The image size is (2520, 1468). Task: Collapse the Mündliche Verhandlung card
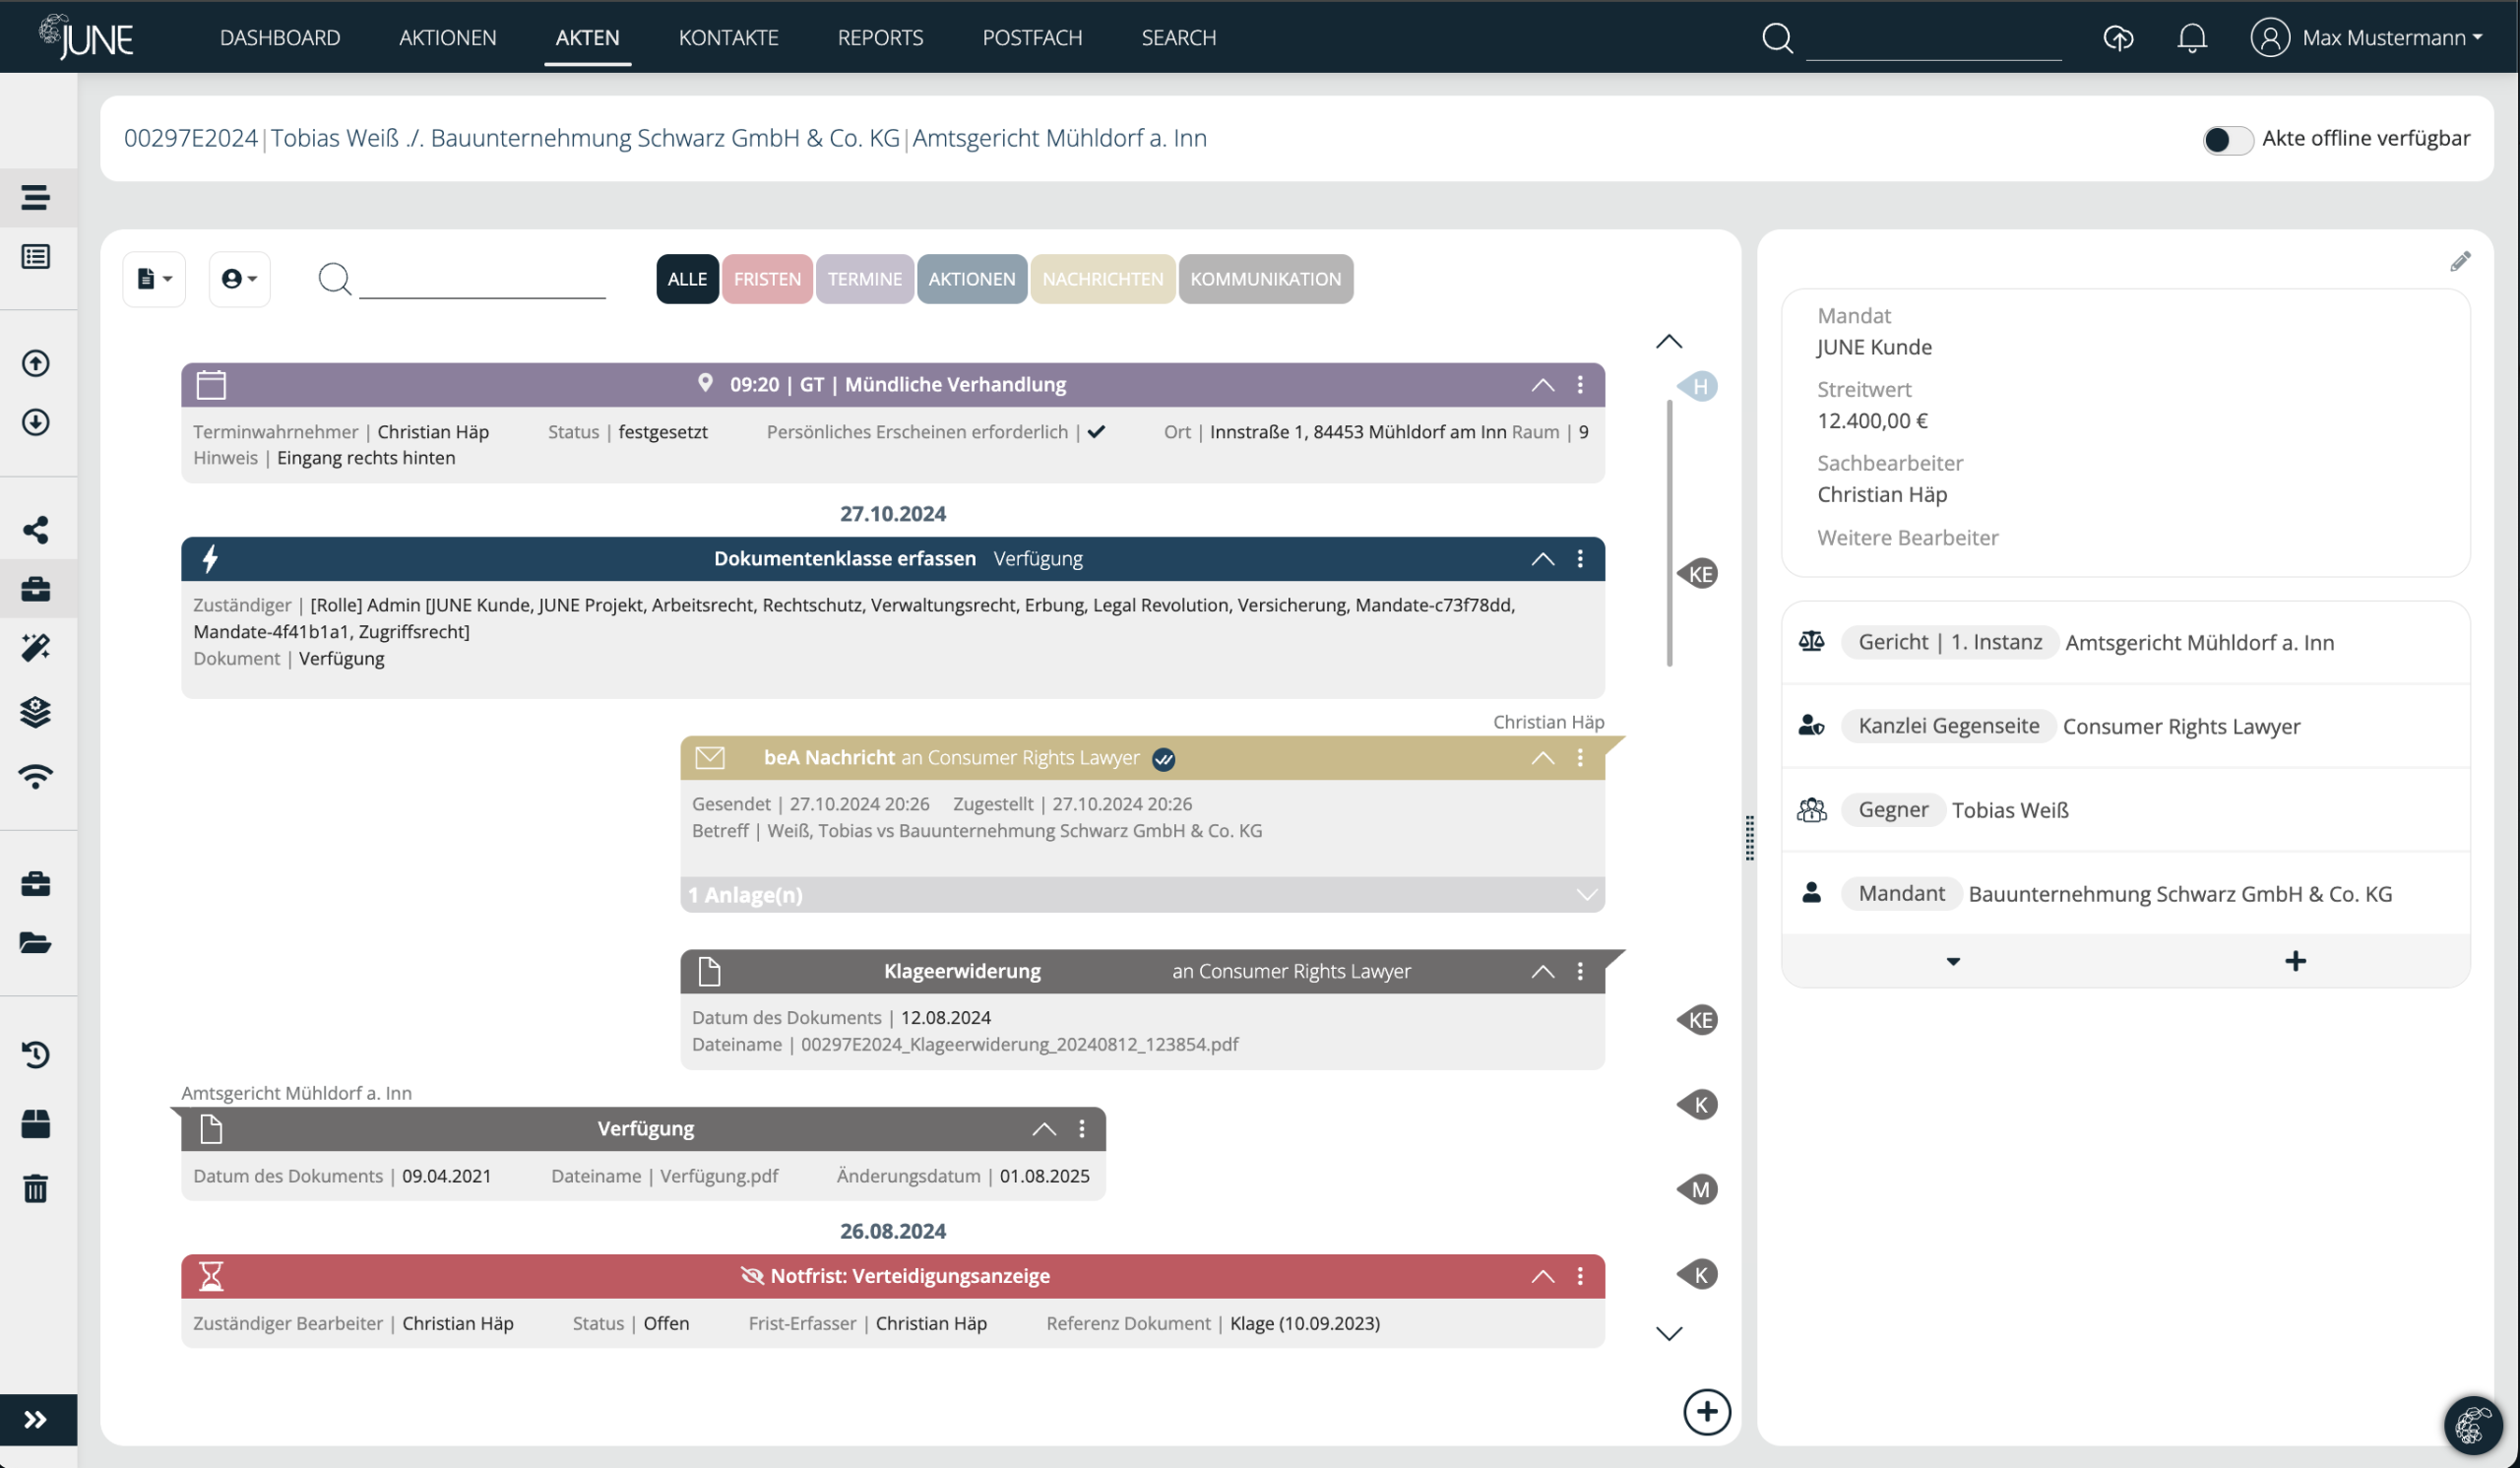click(1543, 385)
